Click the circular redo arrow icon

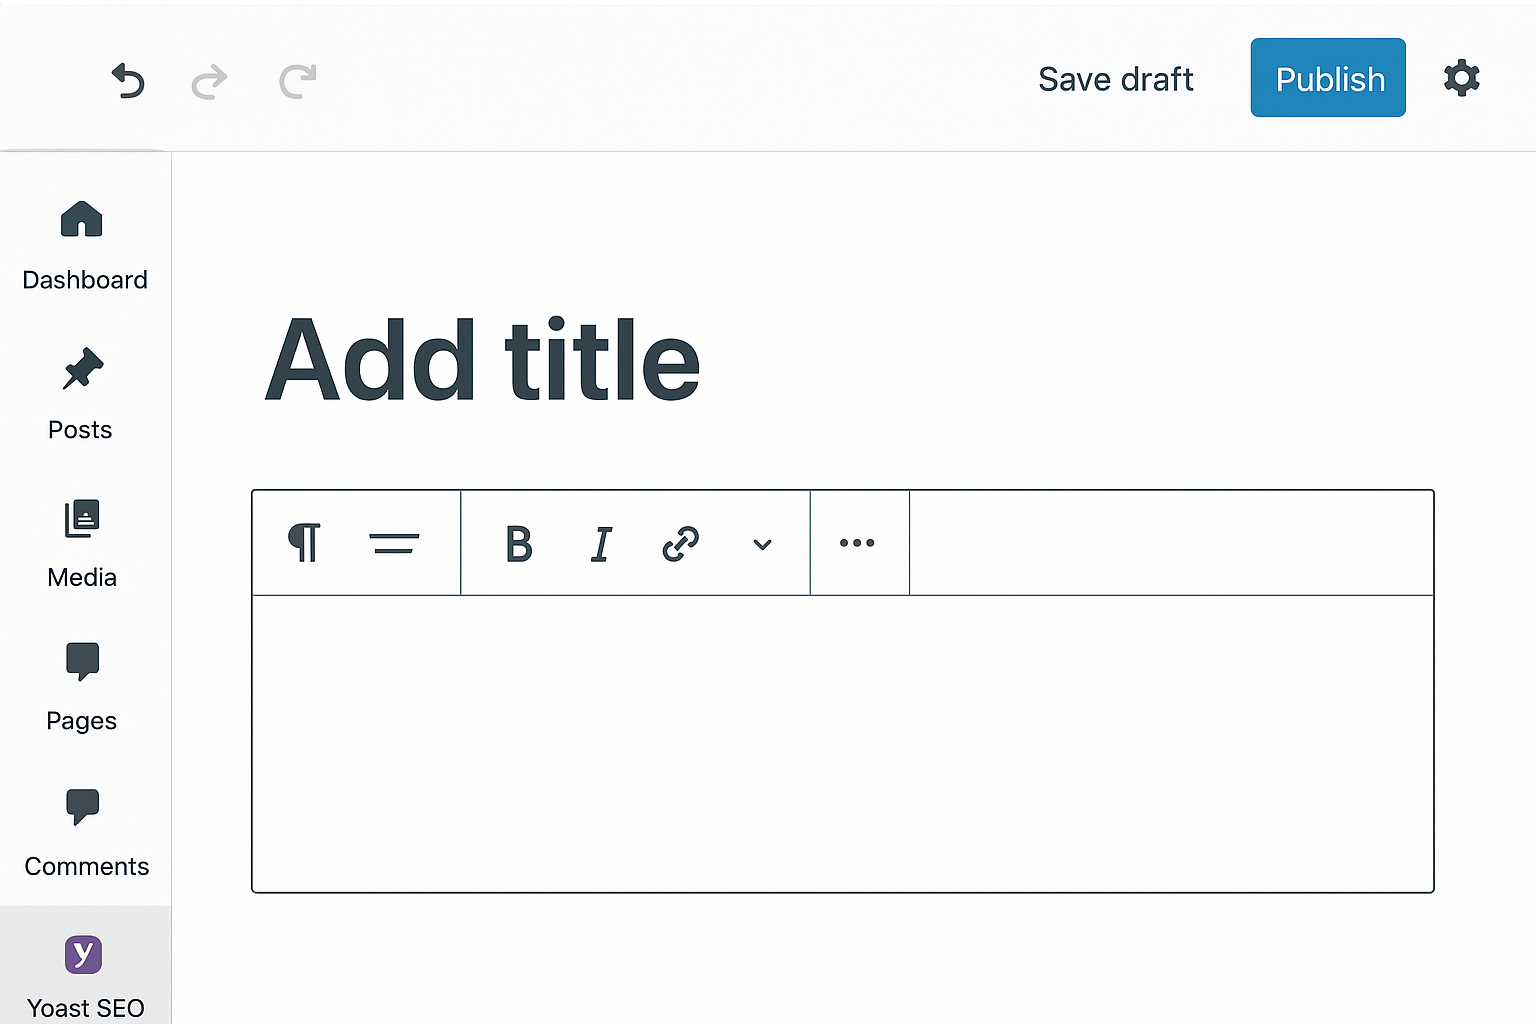pyautogui.click(x=297, y=81)
